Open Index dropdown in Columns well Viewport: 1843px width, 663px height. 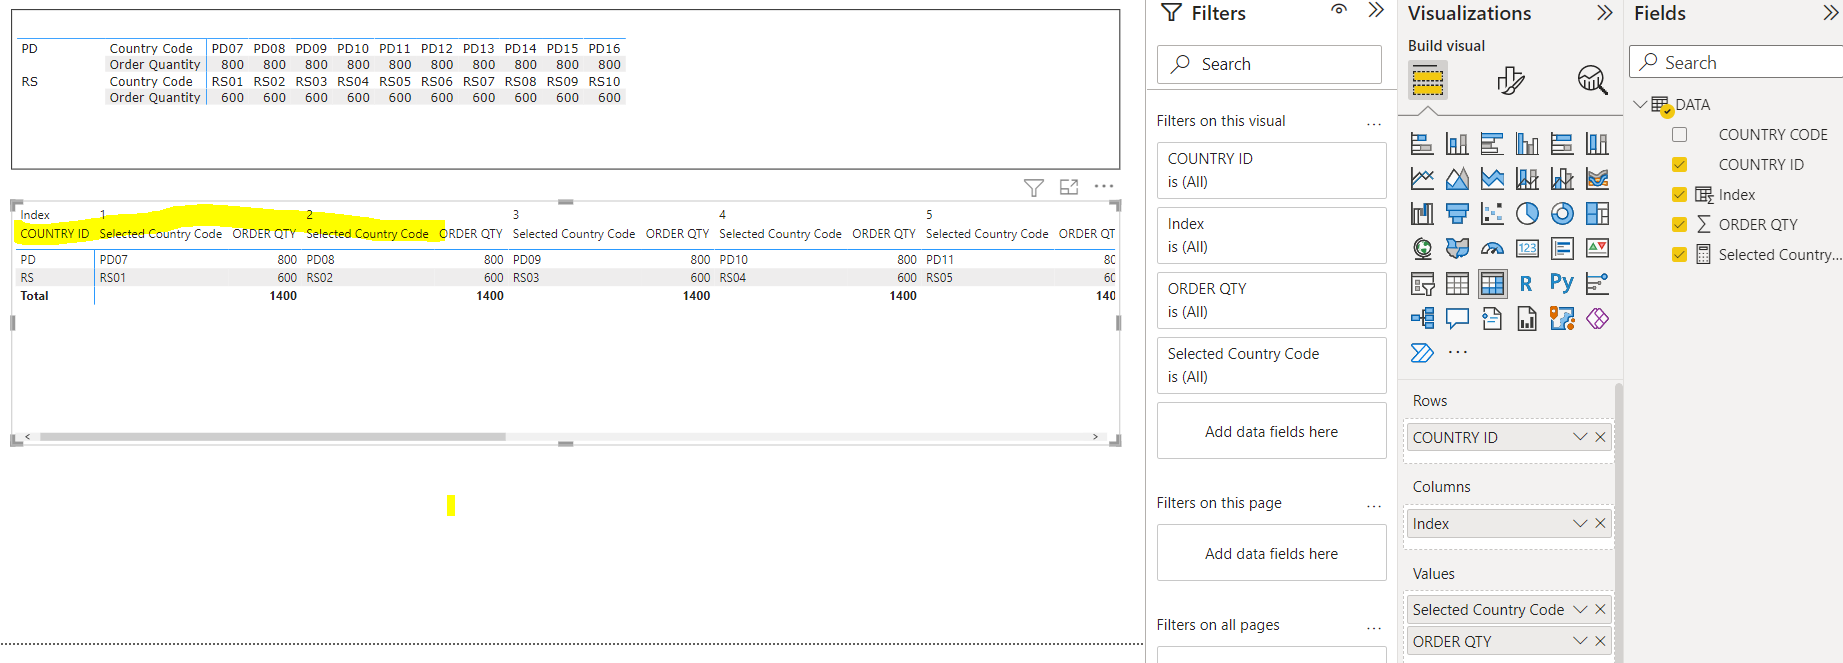1580,523
